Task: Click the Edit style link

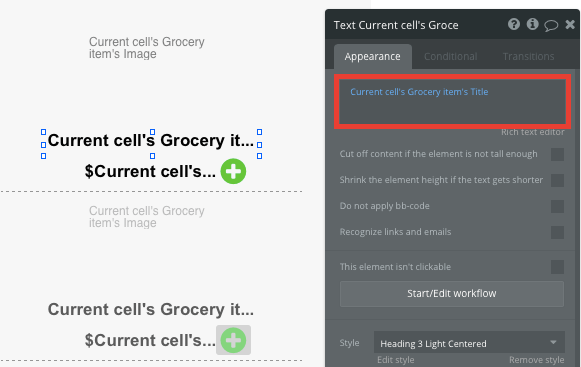Action: pos(395,360)
